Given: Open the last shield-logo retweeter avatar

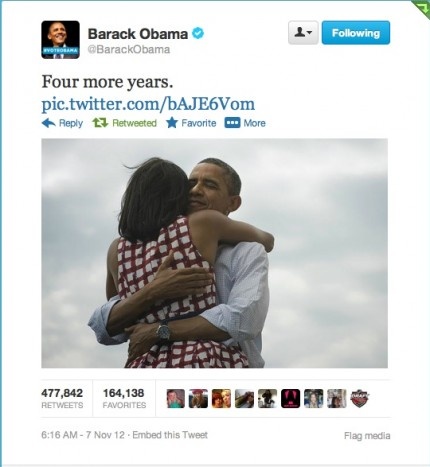Looking at the screenshot, I should [x=360, y=398].
